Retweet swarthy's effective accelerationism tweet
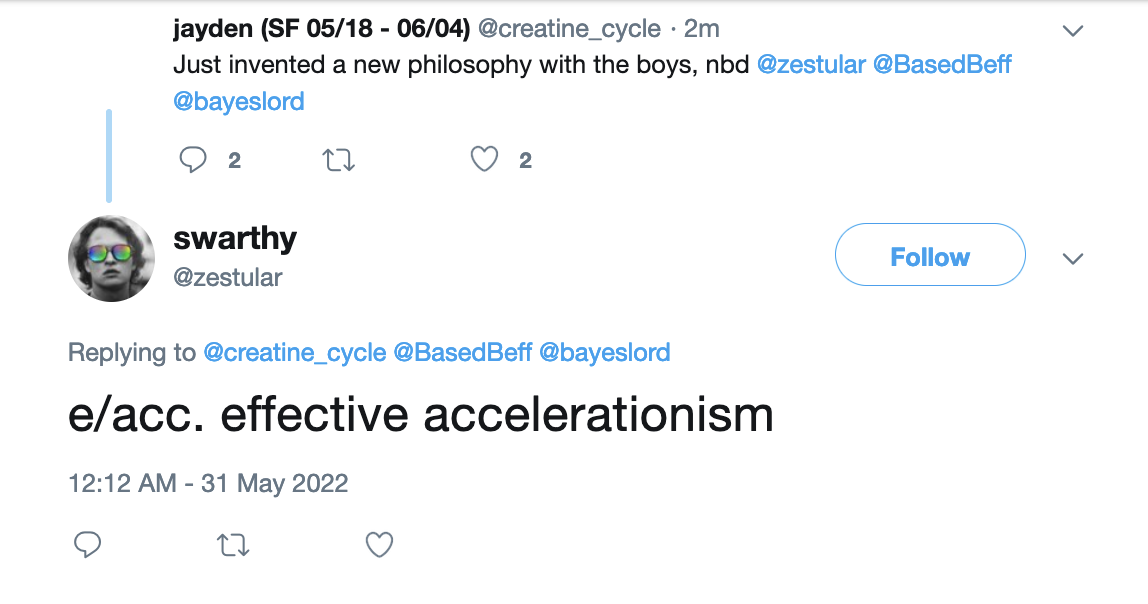Viewport: 1148px width, 604px height. [x=234, y=545]
